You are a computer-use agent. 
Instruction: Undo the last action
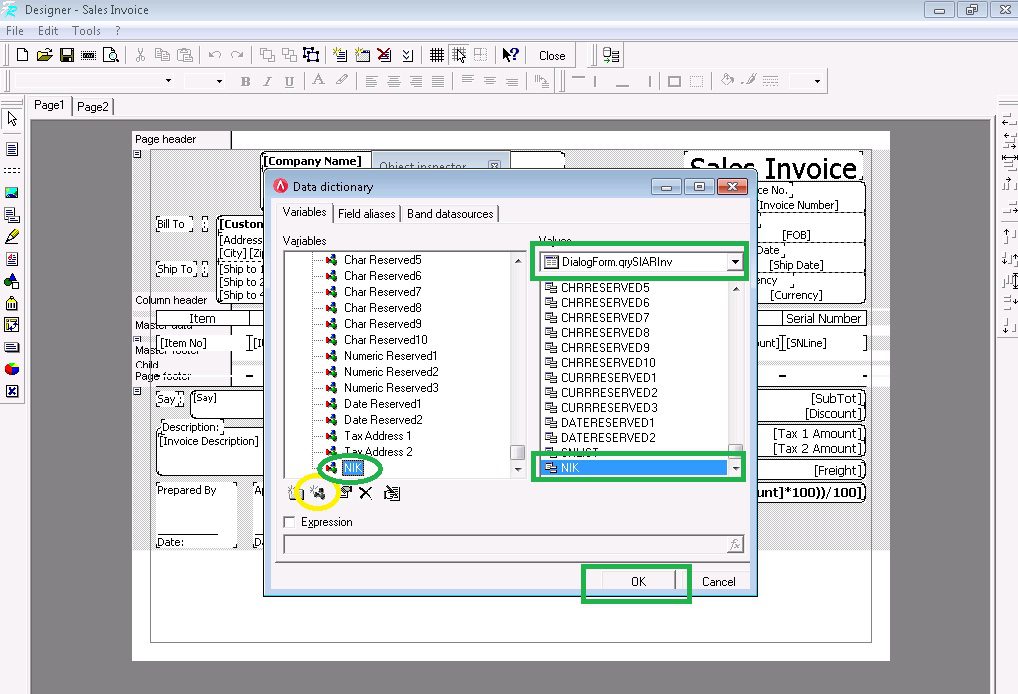click(x=214, y=55)
